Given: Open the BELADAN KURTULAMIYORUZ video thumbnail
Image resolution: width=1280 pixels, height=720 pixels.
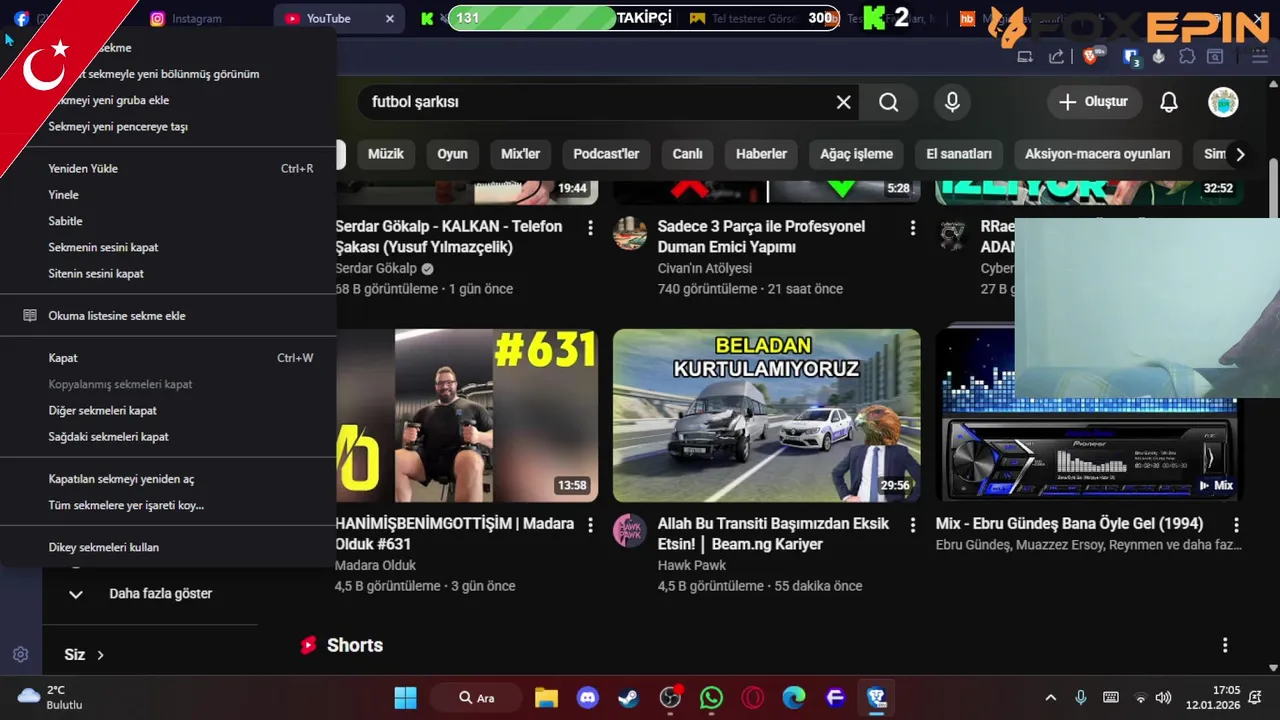Looking at the screenshot, I should click(x=767, y=416).
